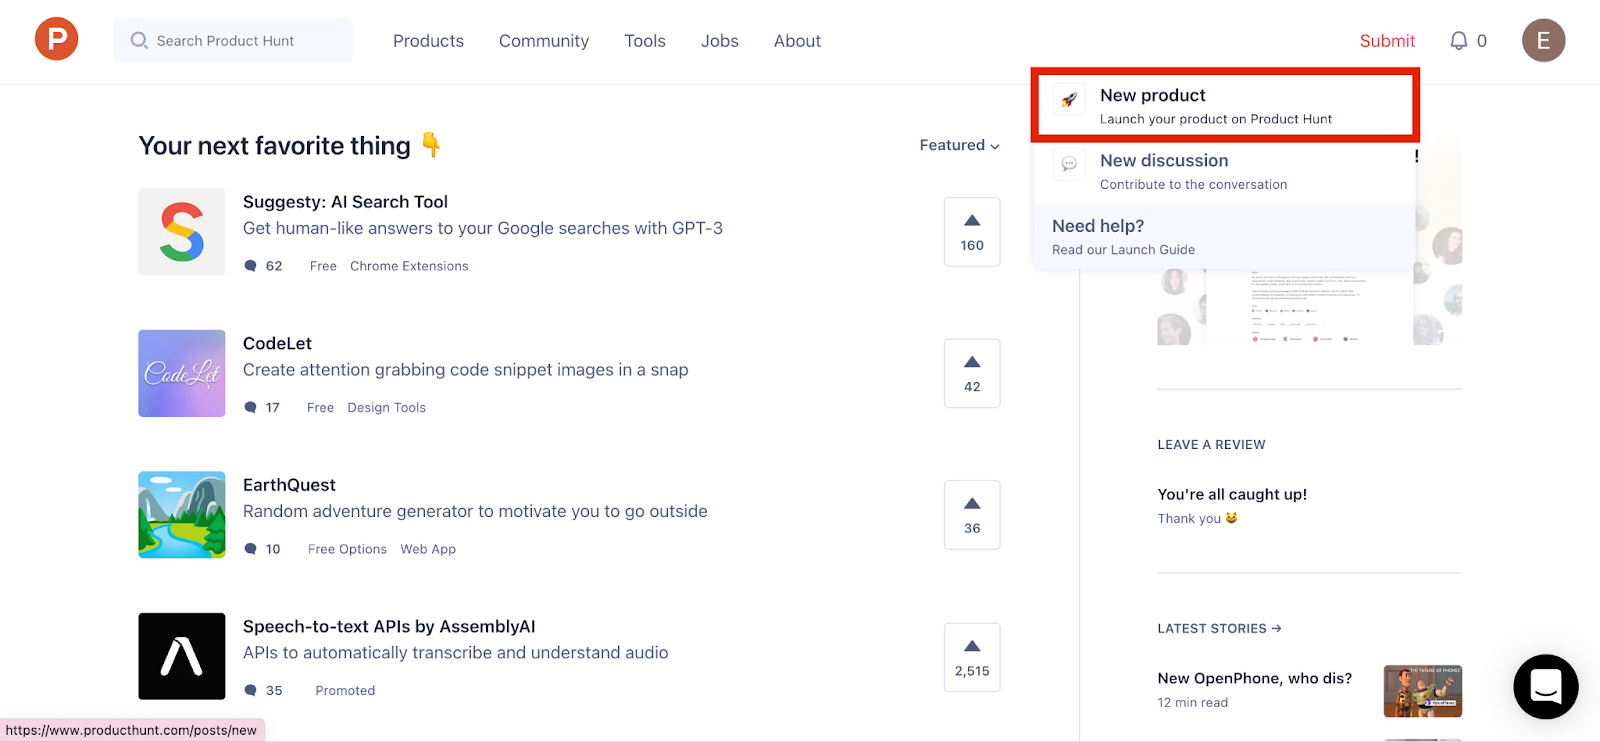
Task: Click the Design Tools topic tag
Action: [x=387, y=408]
